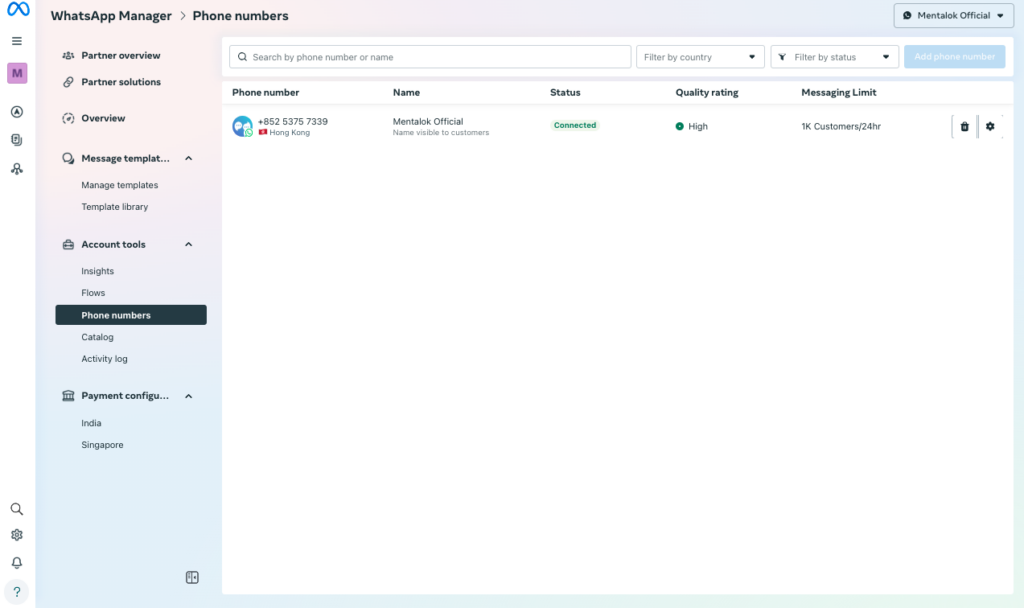Image resolution: width=1024 pixels, height=608 pixels.
Task: Open the documents icon in left rail
Action: coord(17,140)
